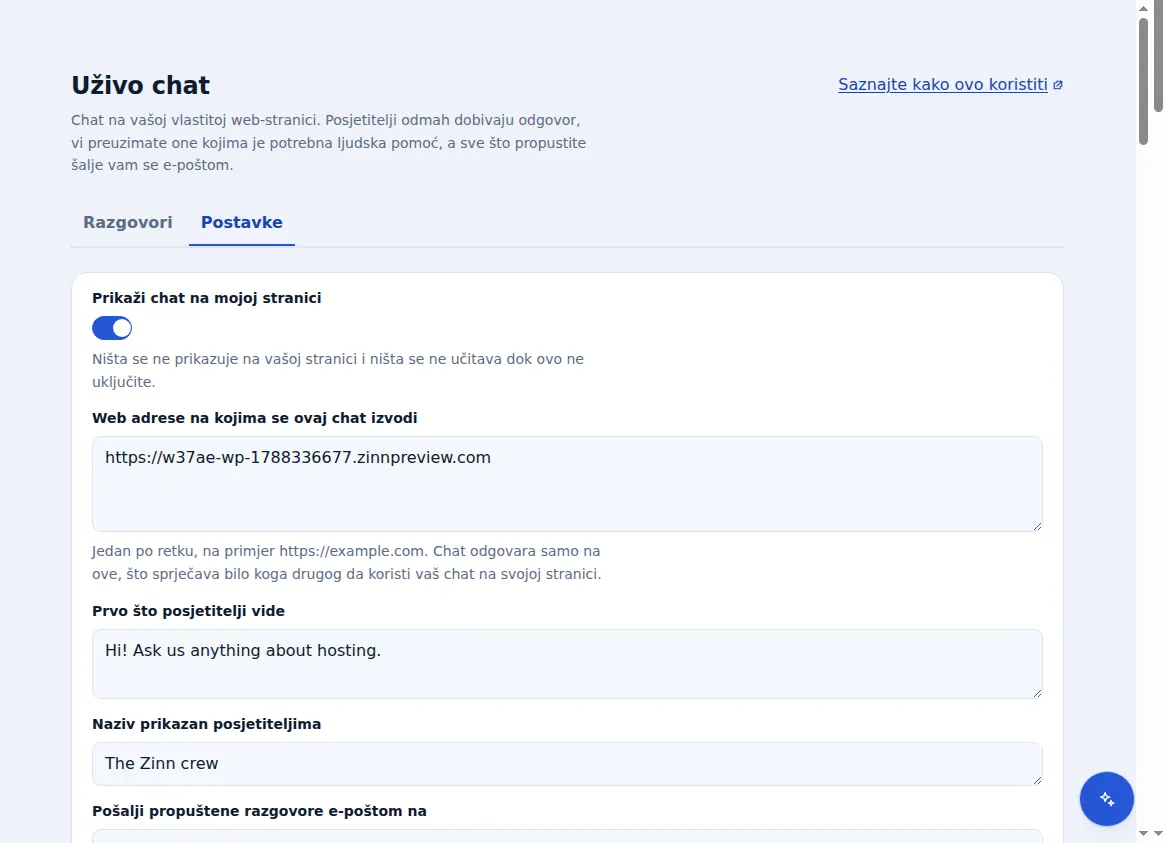Toggle off Prikaži chat na mojoj stranici
1166x843 pixels.
(x=112, y=328)
